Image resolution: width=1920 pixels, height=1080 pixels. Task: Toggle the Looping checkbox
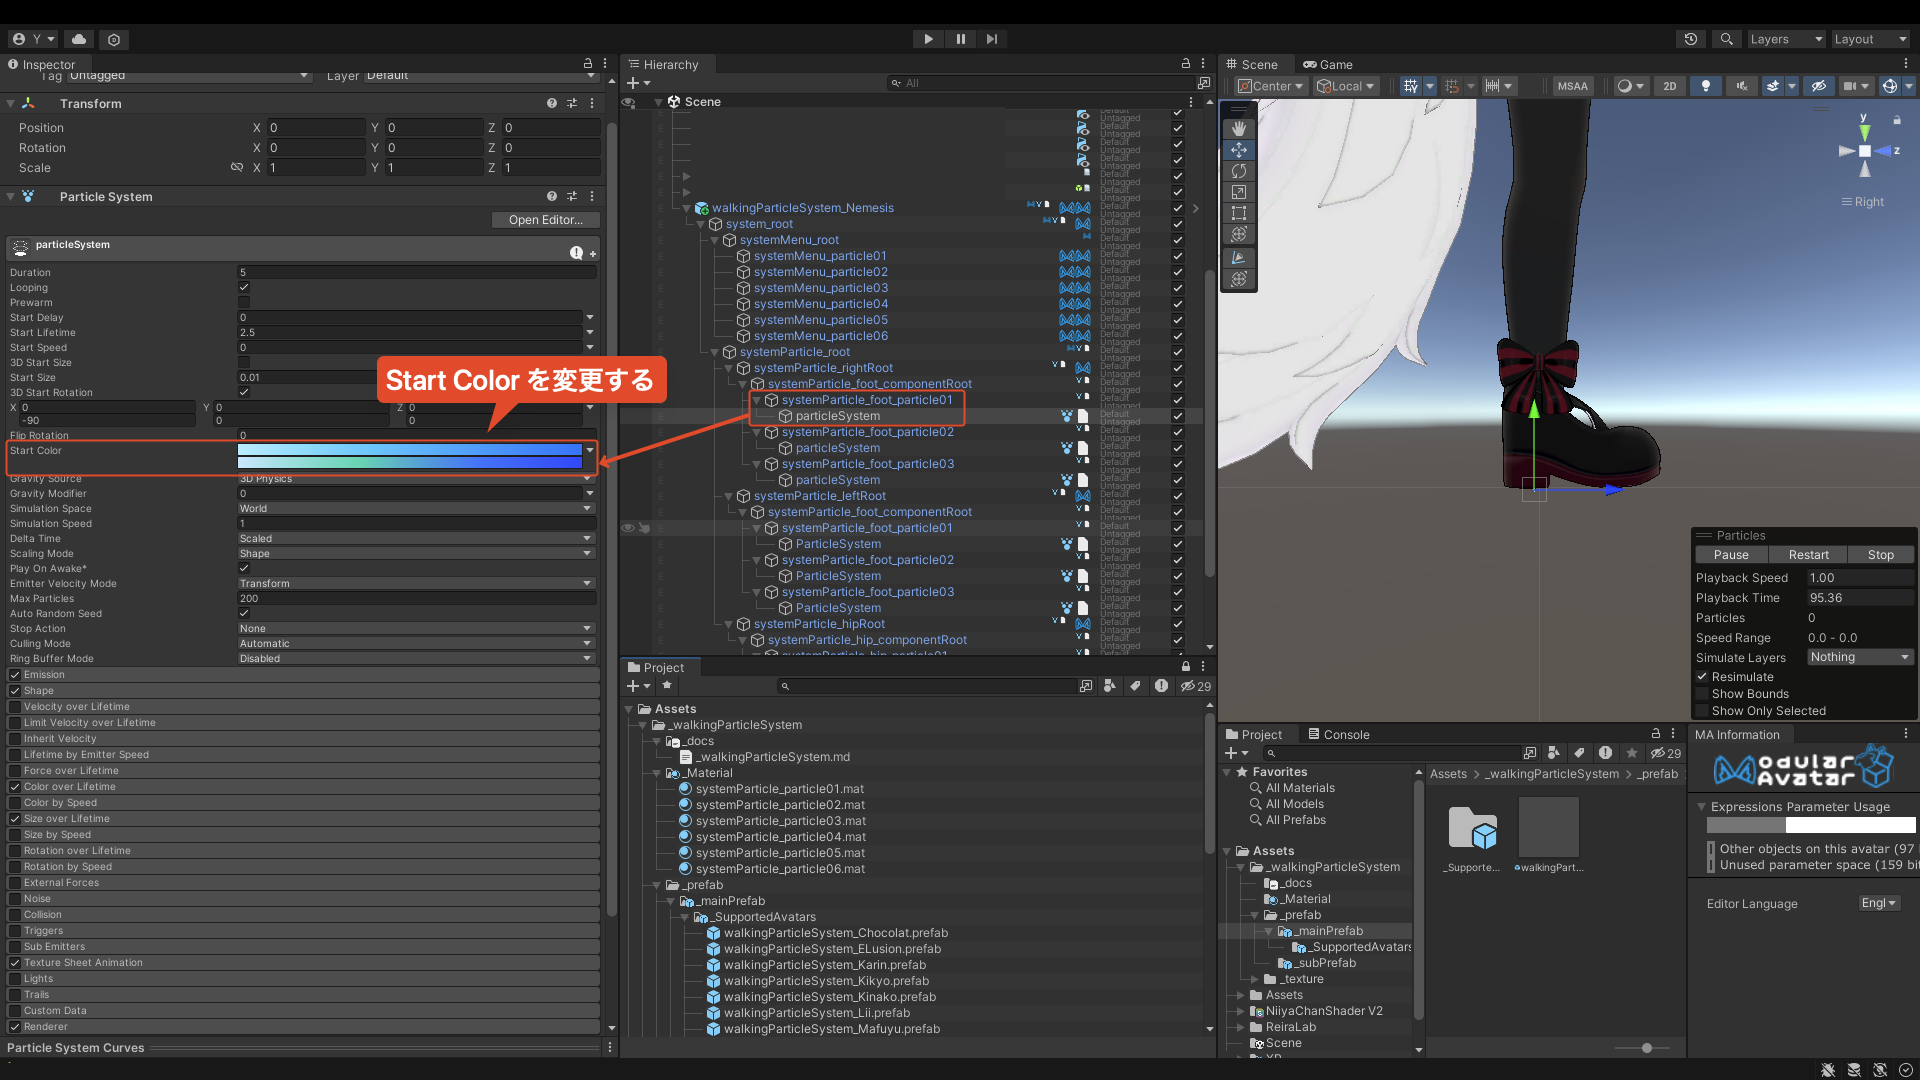(x=244, y=287)
